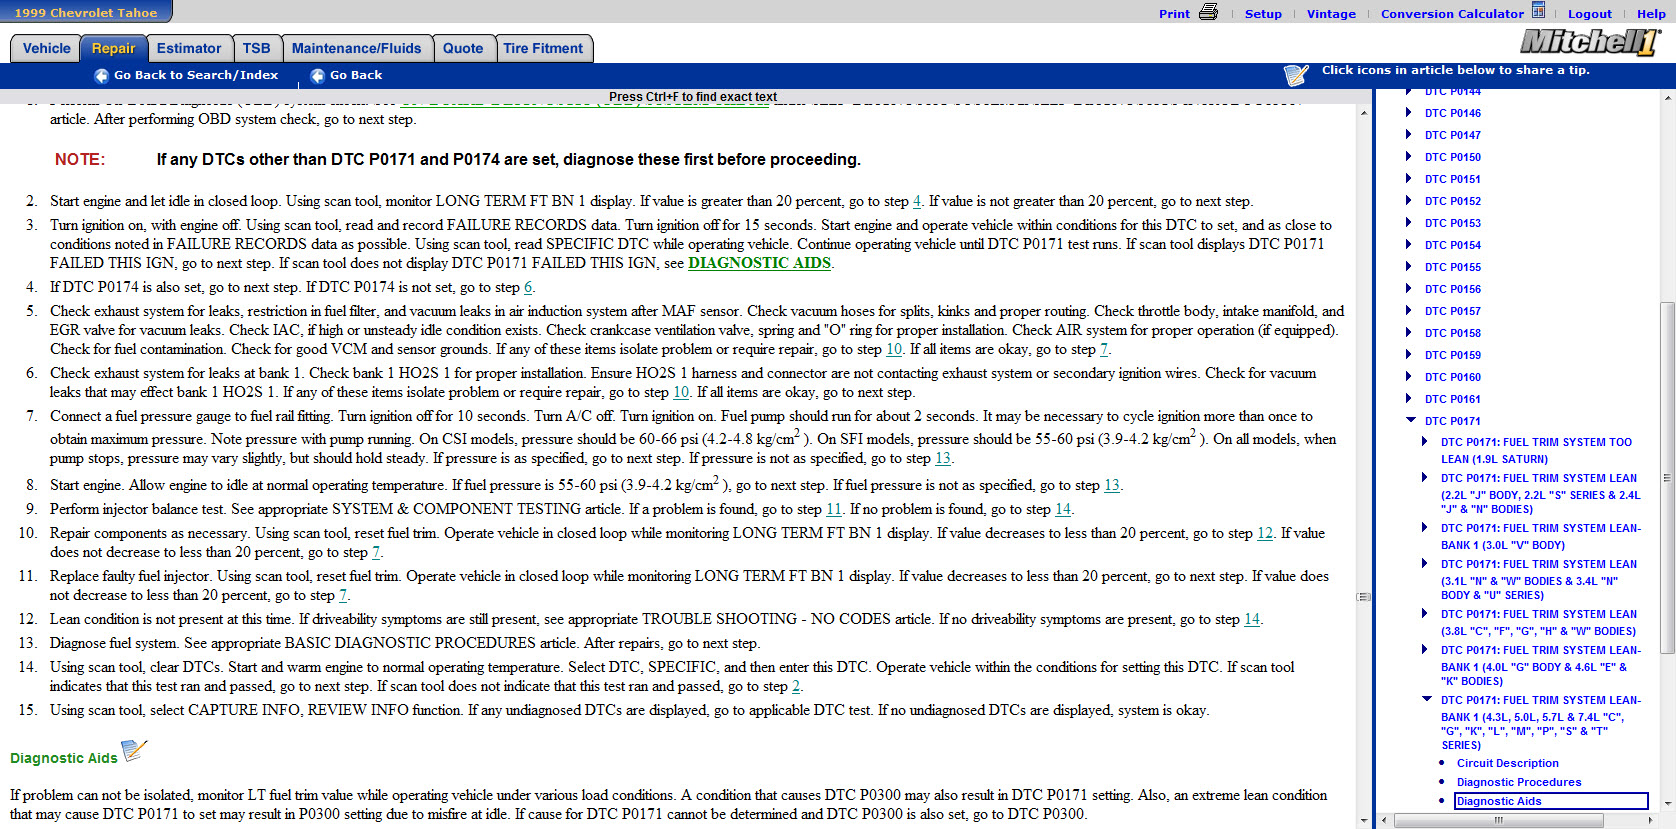This screenshot has height=829, width=1676.
Task: Open the DTC P0157 tree entry
Action: (1453, 311)
